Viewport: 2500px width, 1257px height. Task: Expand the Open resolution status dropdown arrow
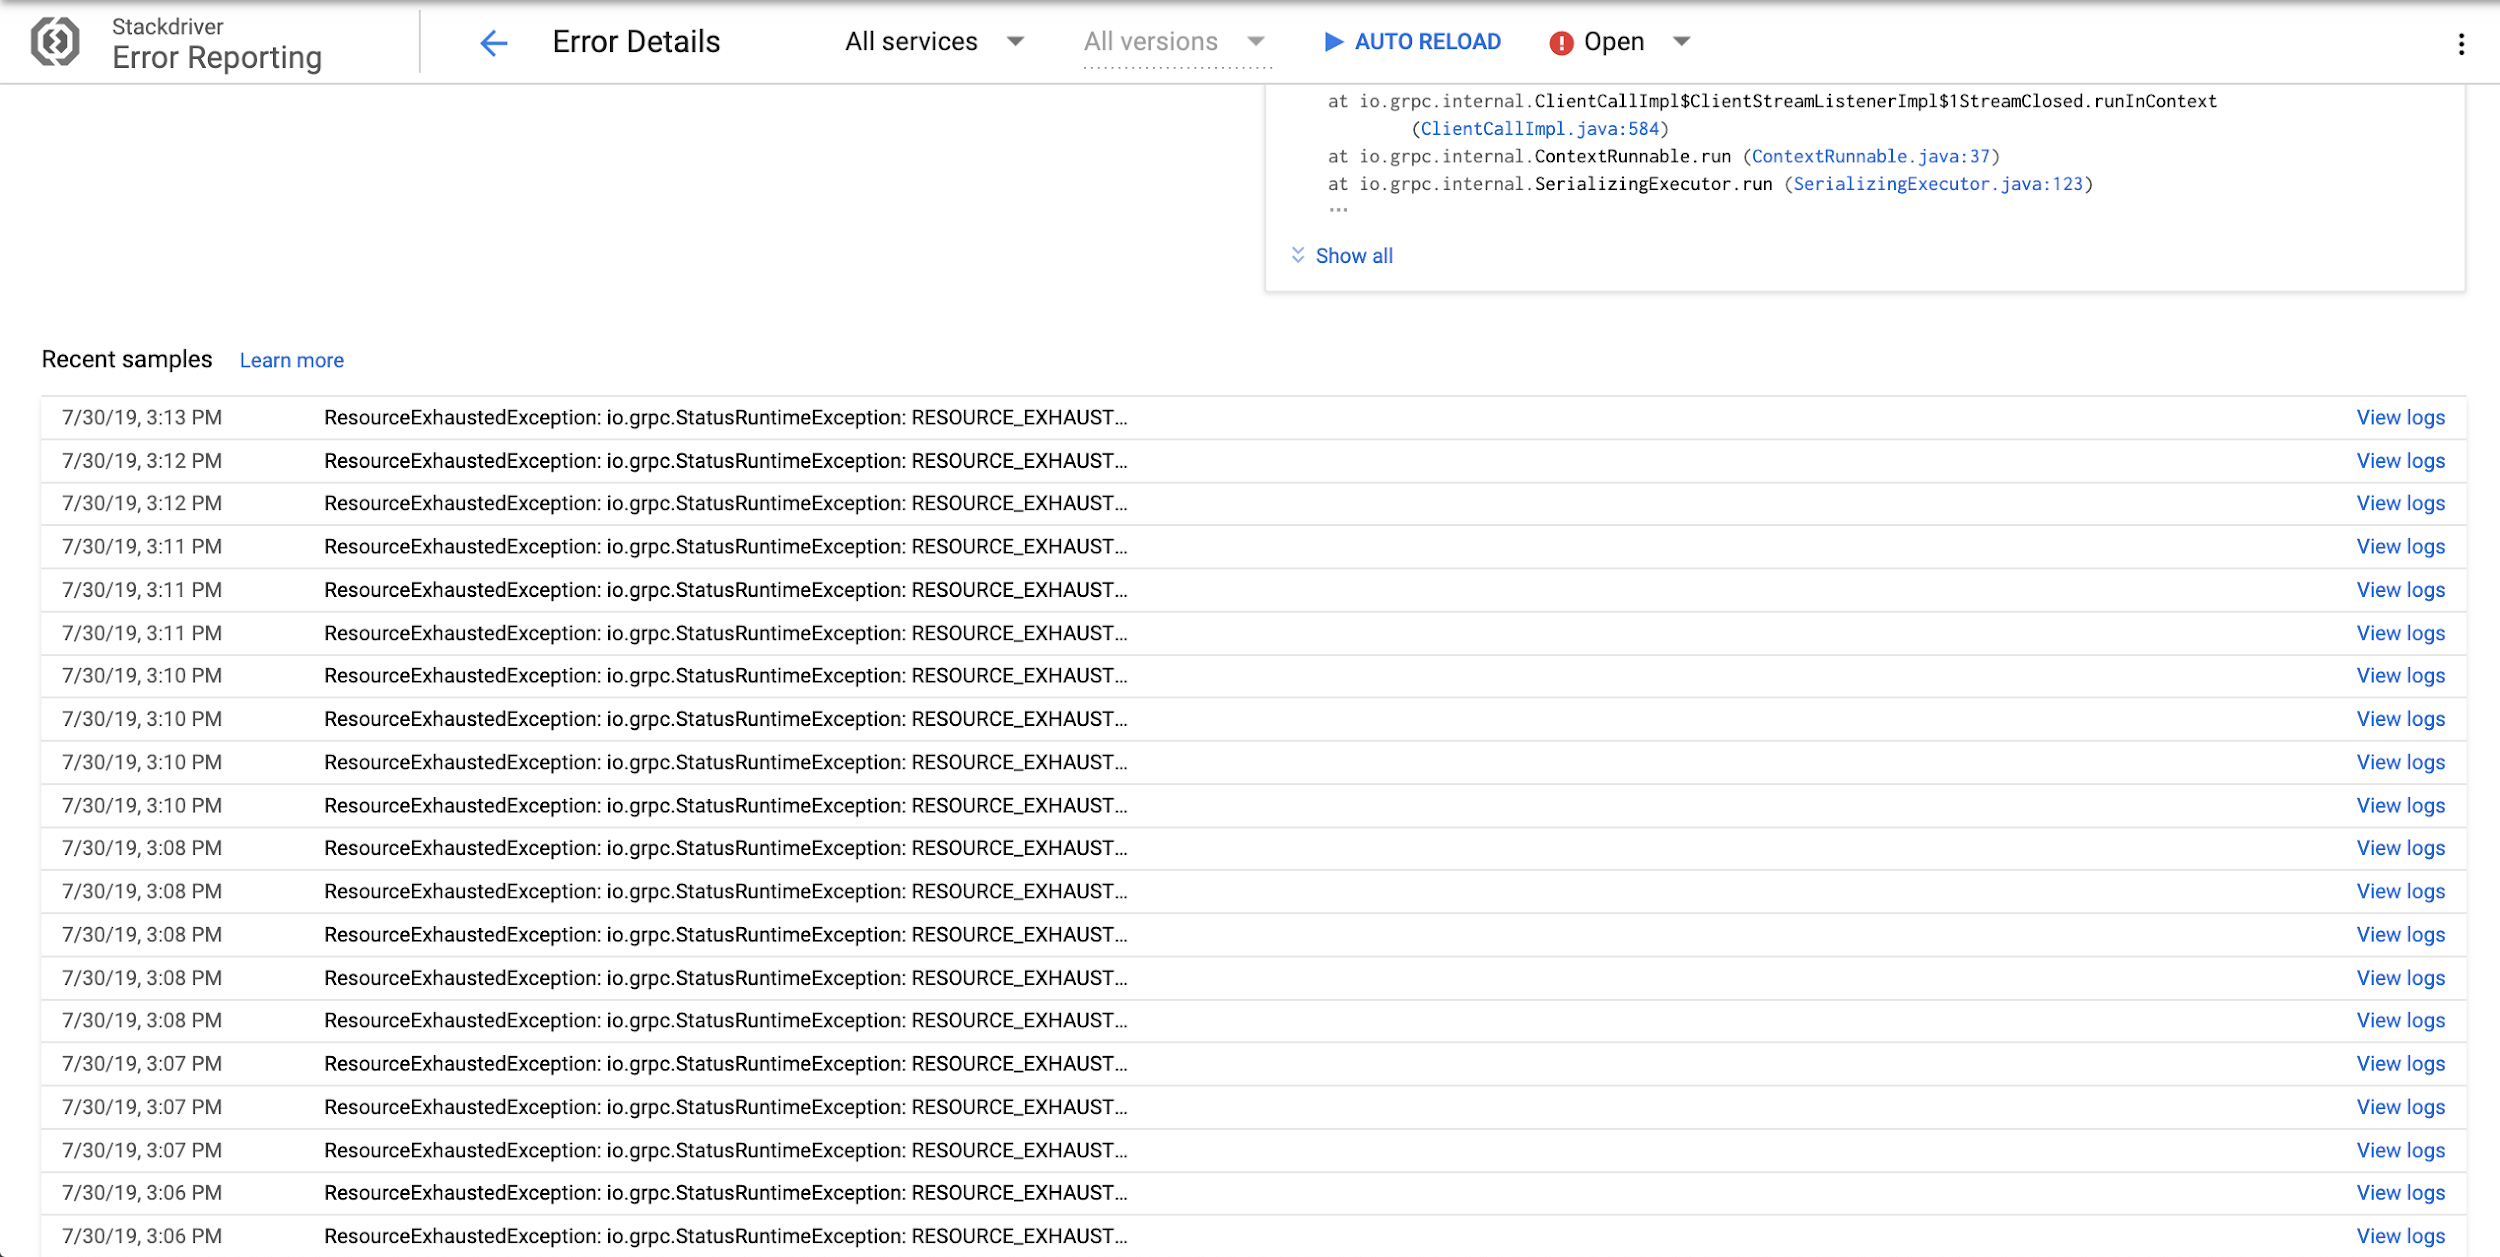coord(1682,42)
